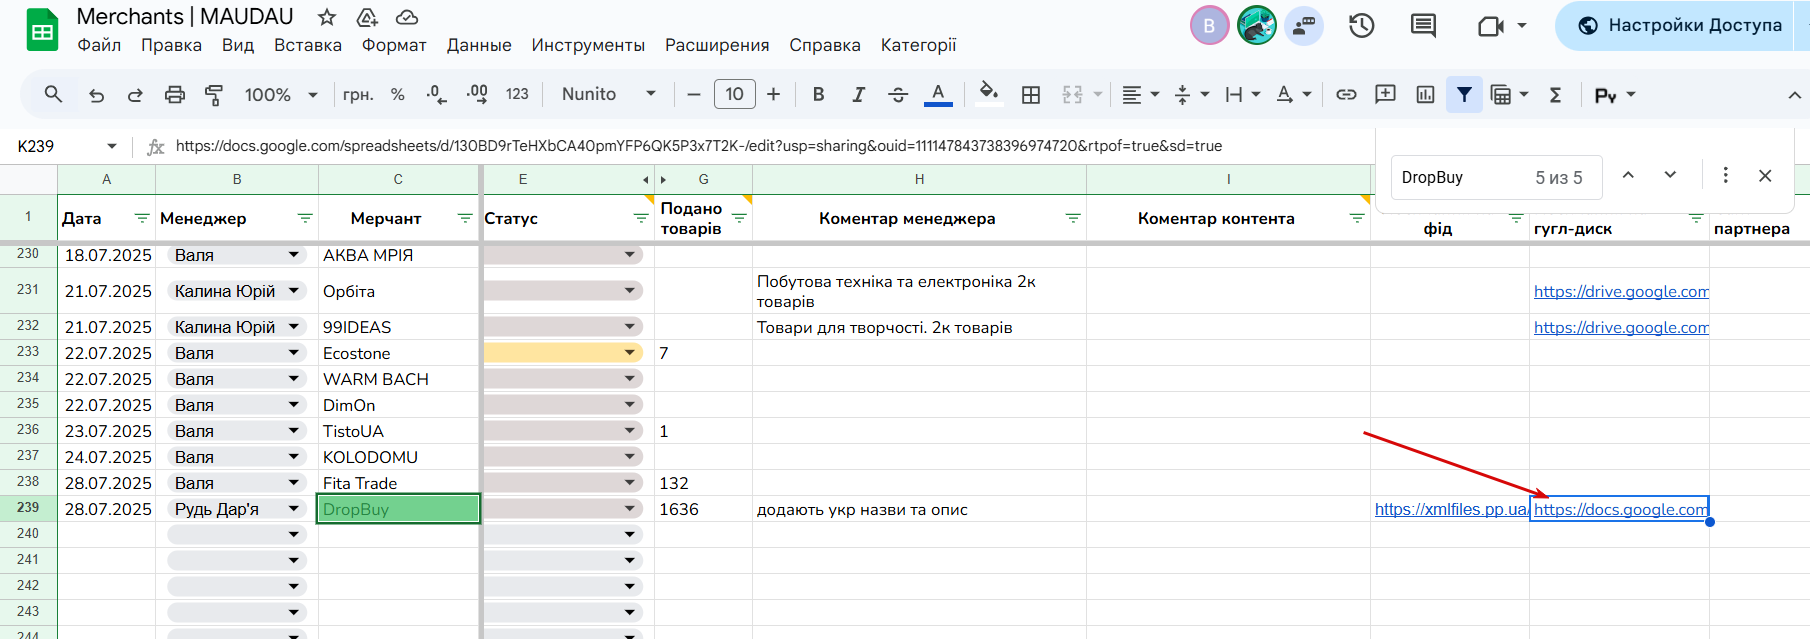1810x639 pixels.
Task: Open the Google Sheets home icon
Action: (x=42, y=30)
